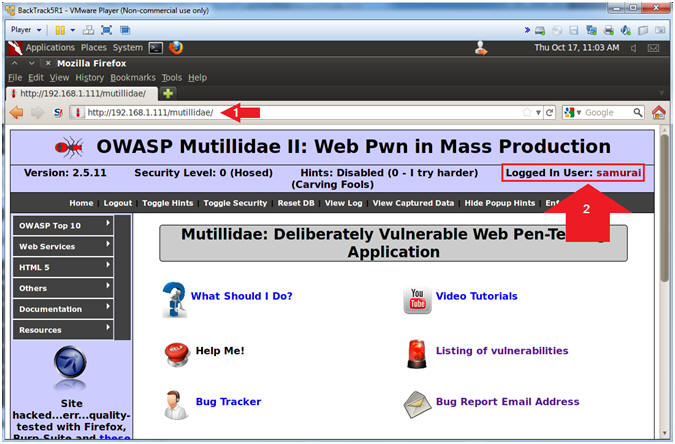Click the View Captured Data link

[413, 203]
